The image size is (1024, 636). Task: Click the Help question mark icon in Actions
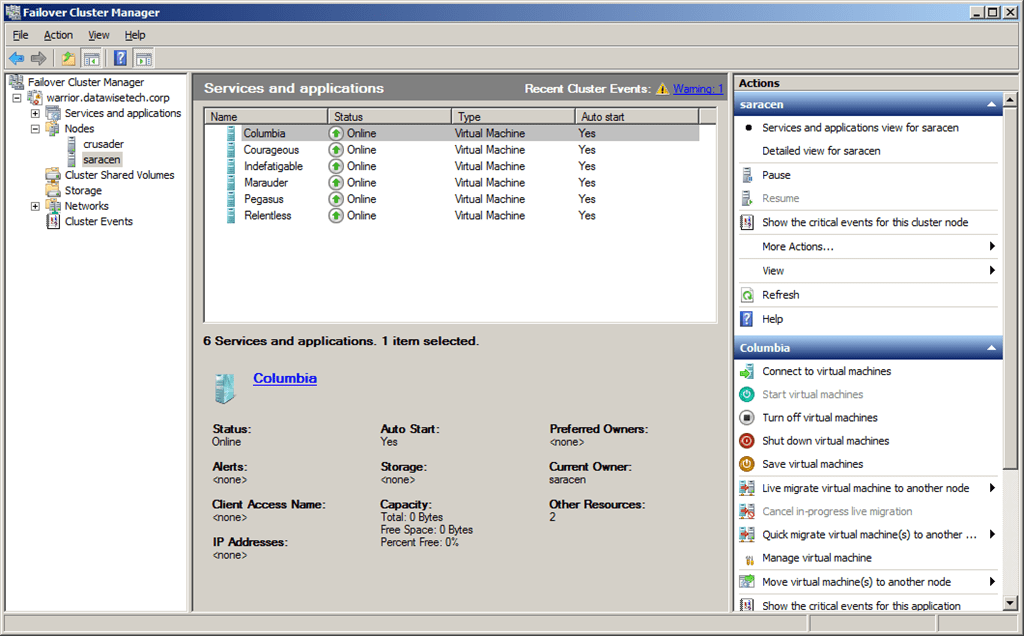[x=746, y=319]
